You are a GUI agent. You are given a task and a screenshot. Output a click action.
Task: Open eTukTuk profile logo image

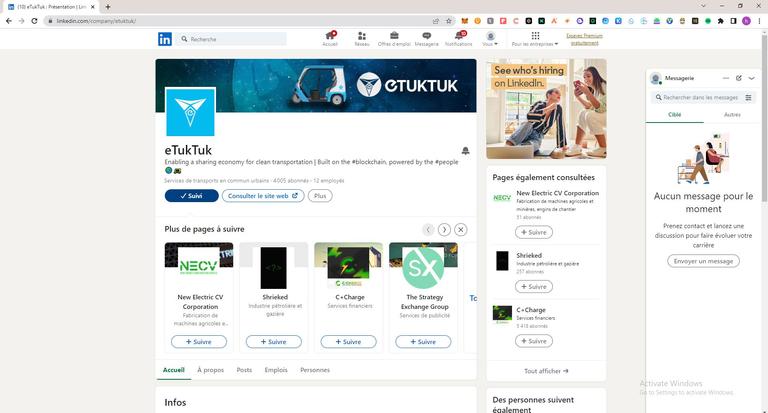coord(190,112)
